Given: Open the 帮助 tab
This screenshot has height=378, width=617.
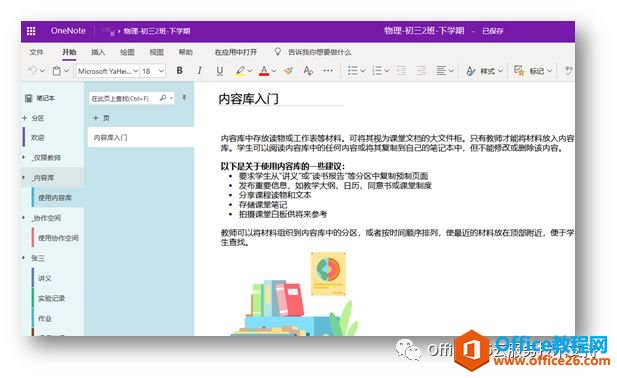Looking at the screenshot, I should pyautogui.click(x=185, y=52).
